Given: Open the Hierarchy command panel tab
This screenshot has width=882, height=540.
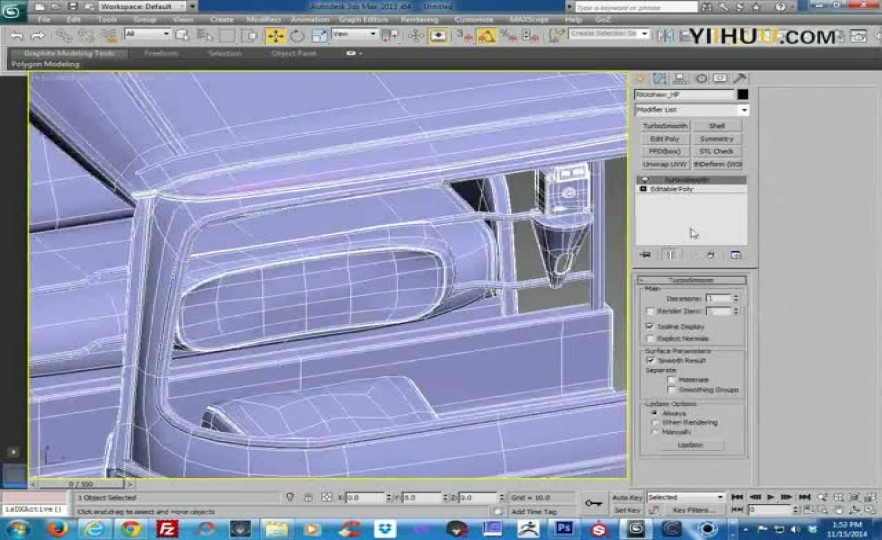Looking at the screenshot, I should click(x=680, y=79).
